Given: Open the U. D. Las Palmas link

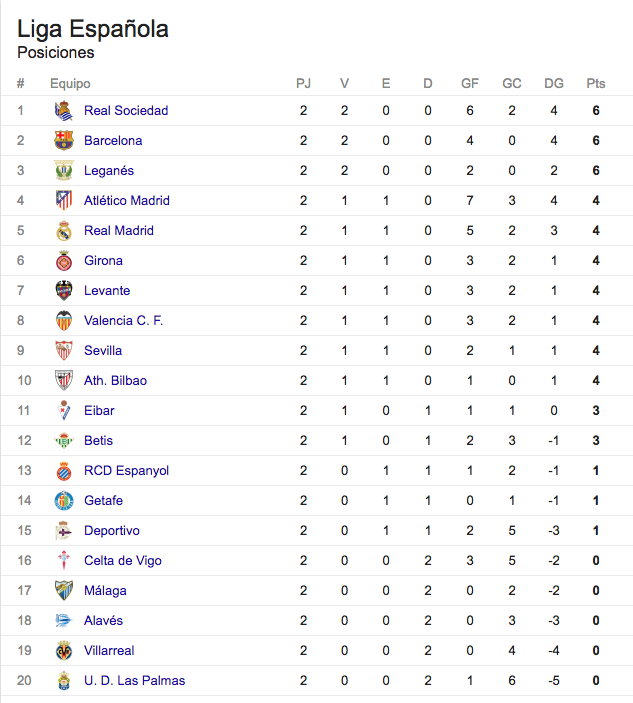Looking at the screenshot, I should tap(134, 681).
